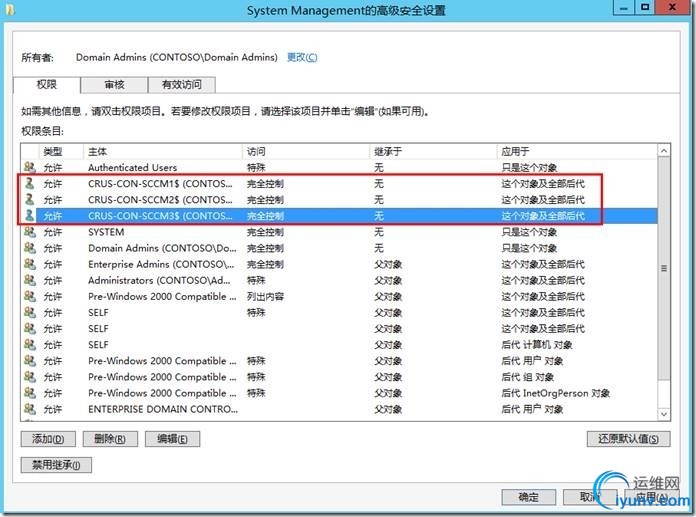Select SELF row applied to 后代 计算机 对象
Screen dimensions: 696x517
340,344
